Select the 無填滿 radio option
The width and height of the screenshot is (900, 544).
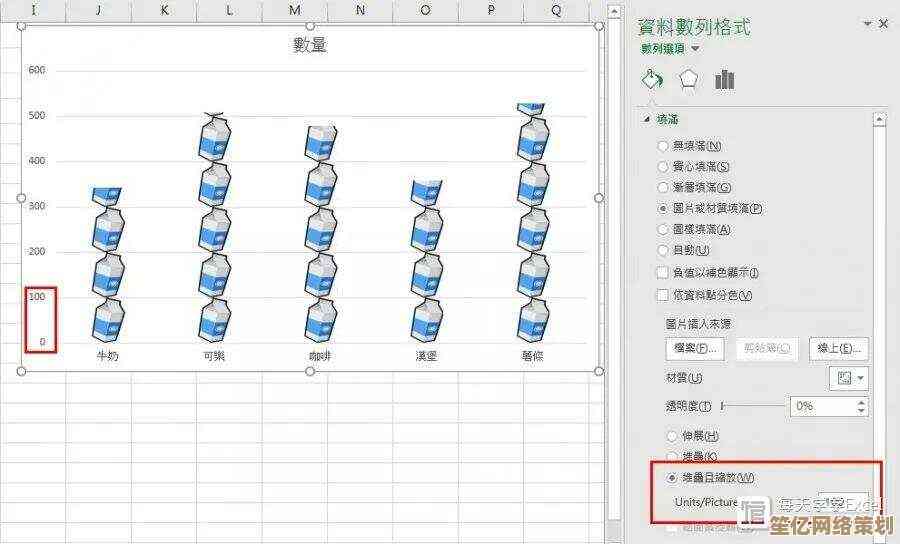pyautogui.click(x=663, y=146)
